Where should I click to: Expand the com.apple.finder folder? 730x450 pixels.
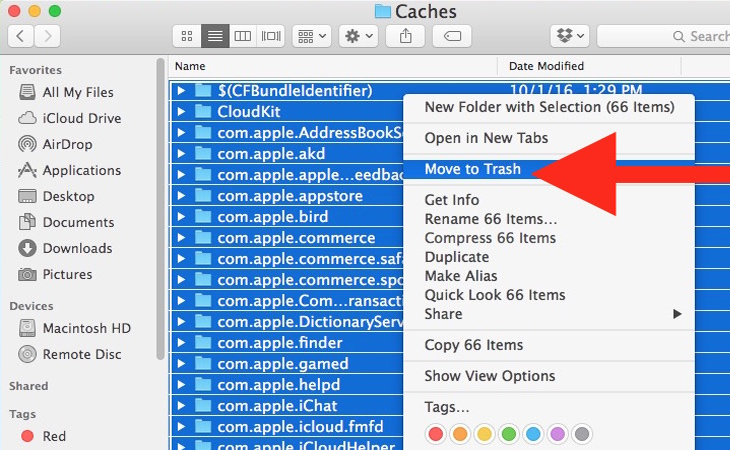[x=181, y=343]
